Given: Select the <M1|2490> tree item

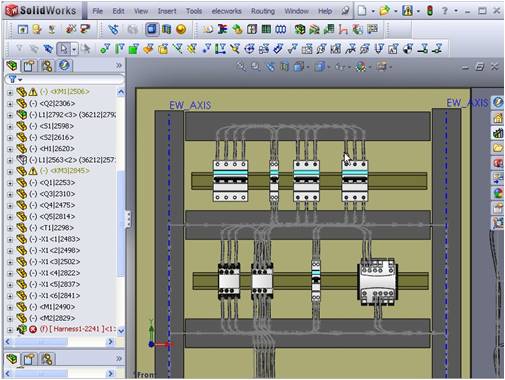Looking at the screenshot, I should pos(57,307).
